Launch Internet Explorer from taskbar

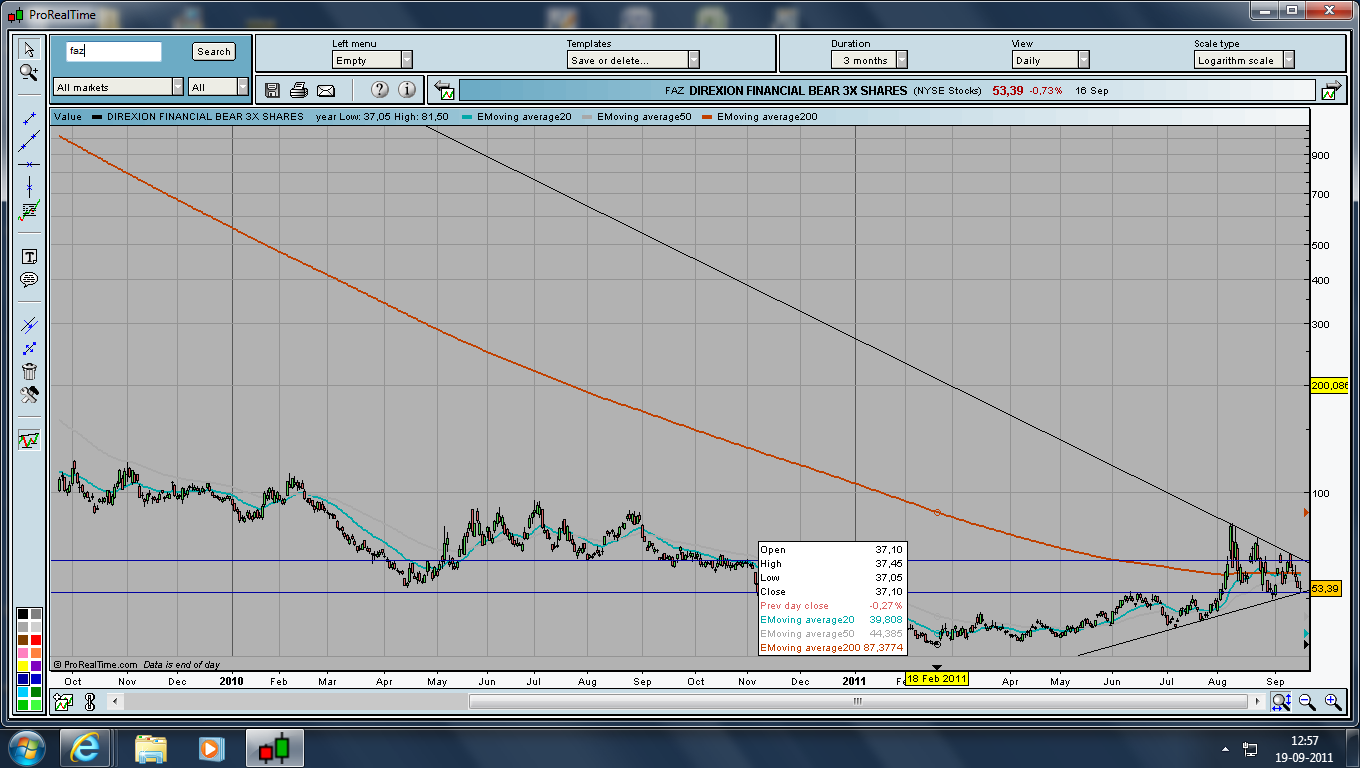coord(85,747)
